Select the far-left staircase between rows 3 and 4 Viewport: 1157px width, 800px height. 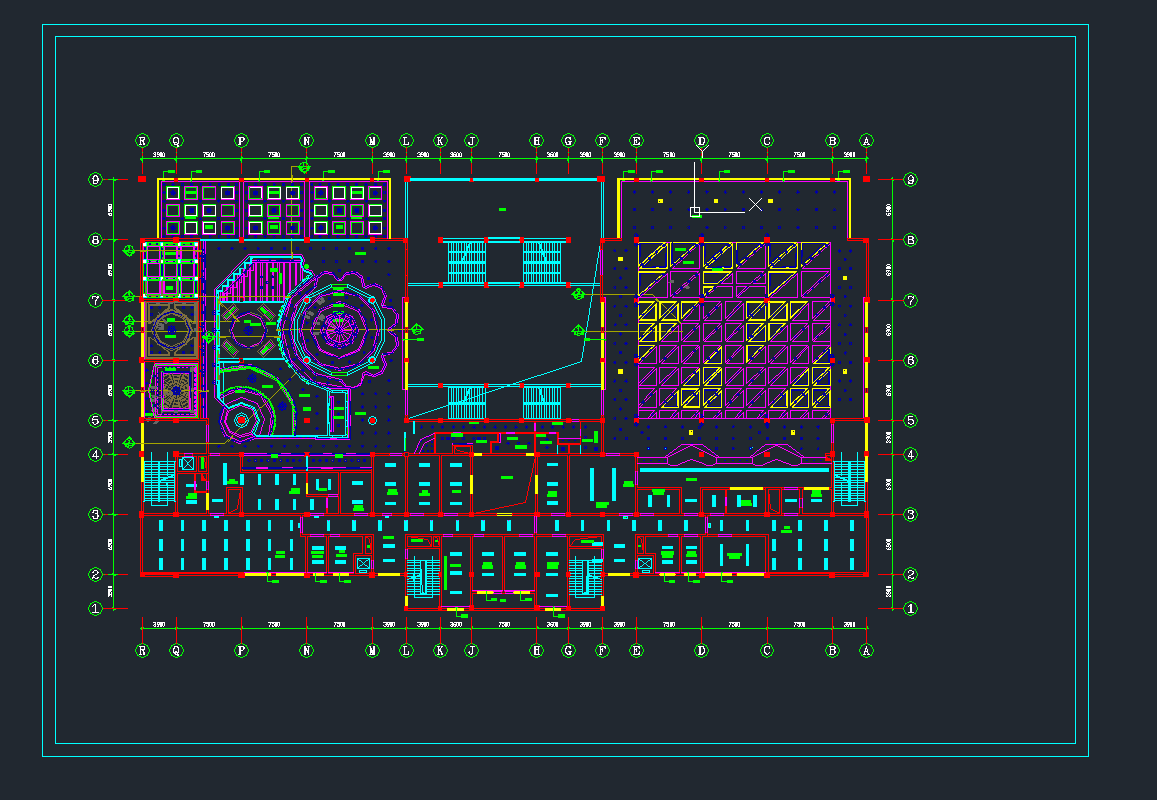click(x=159, y=482)
